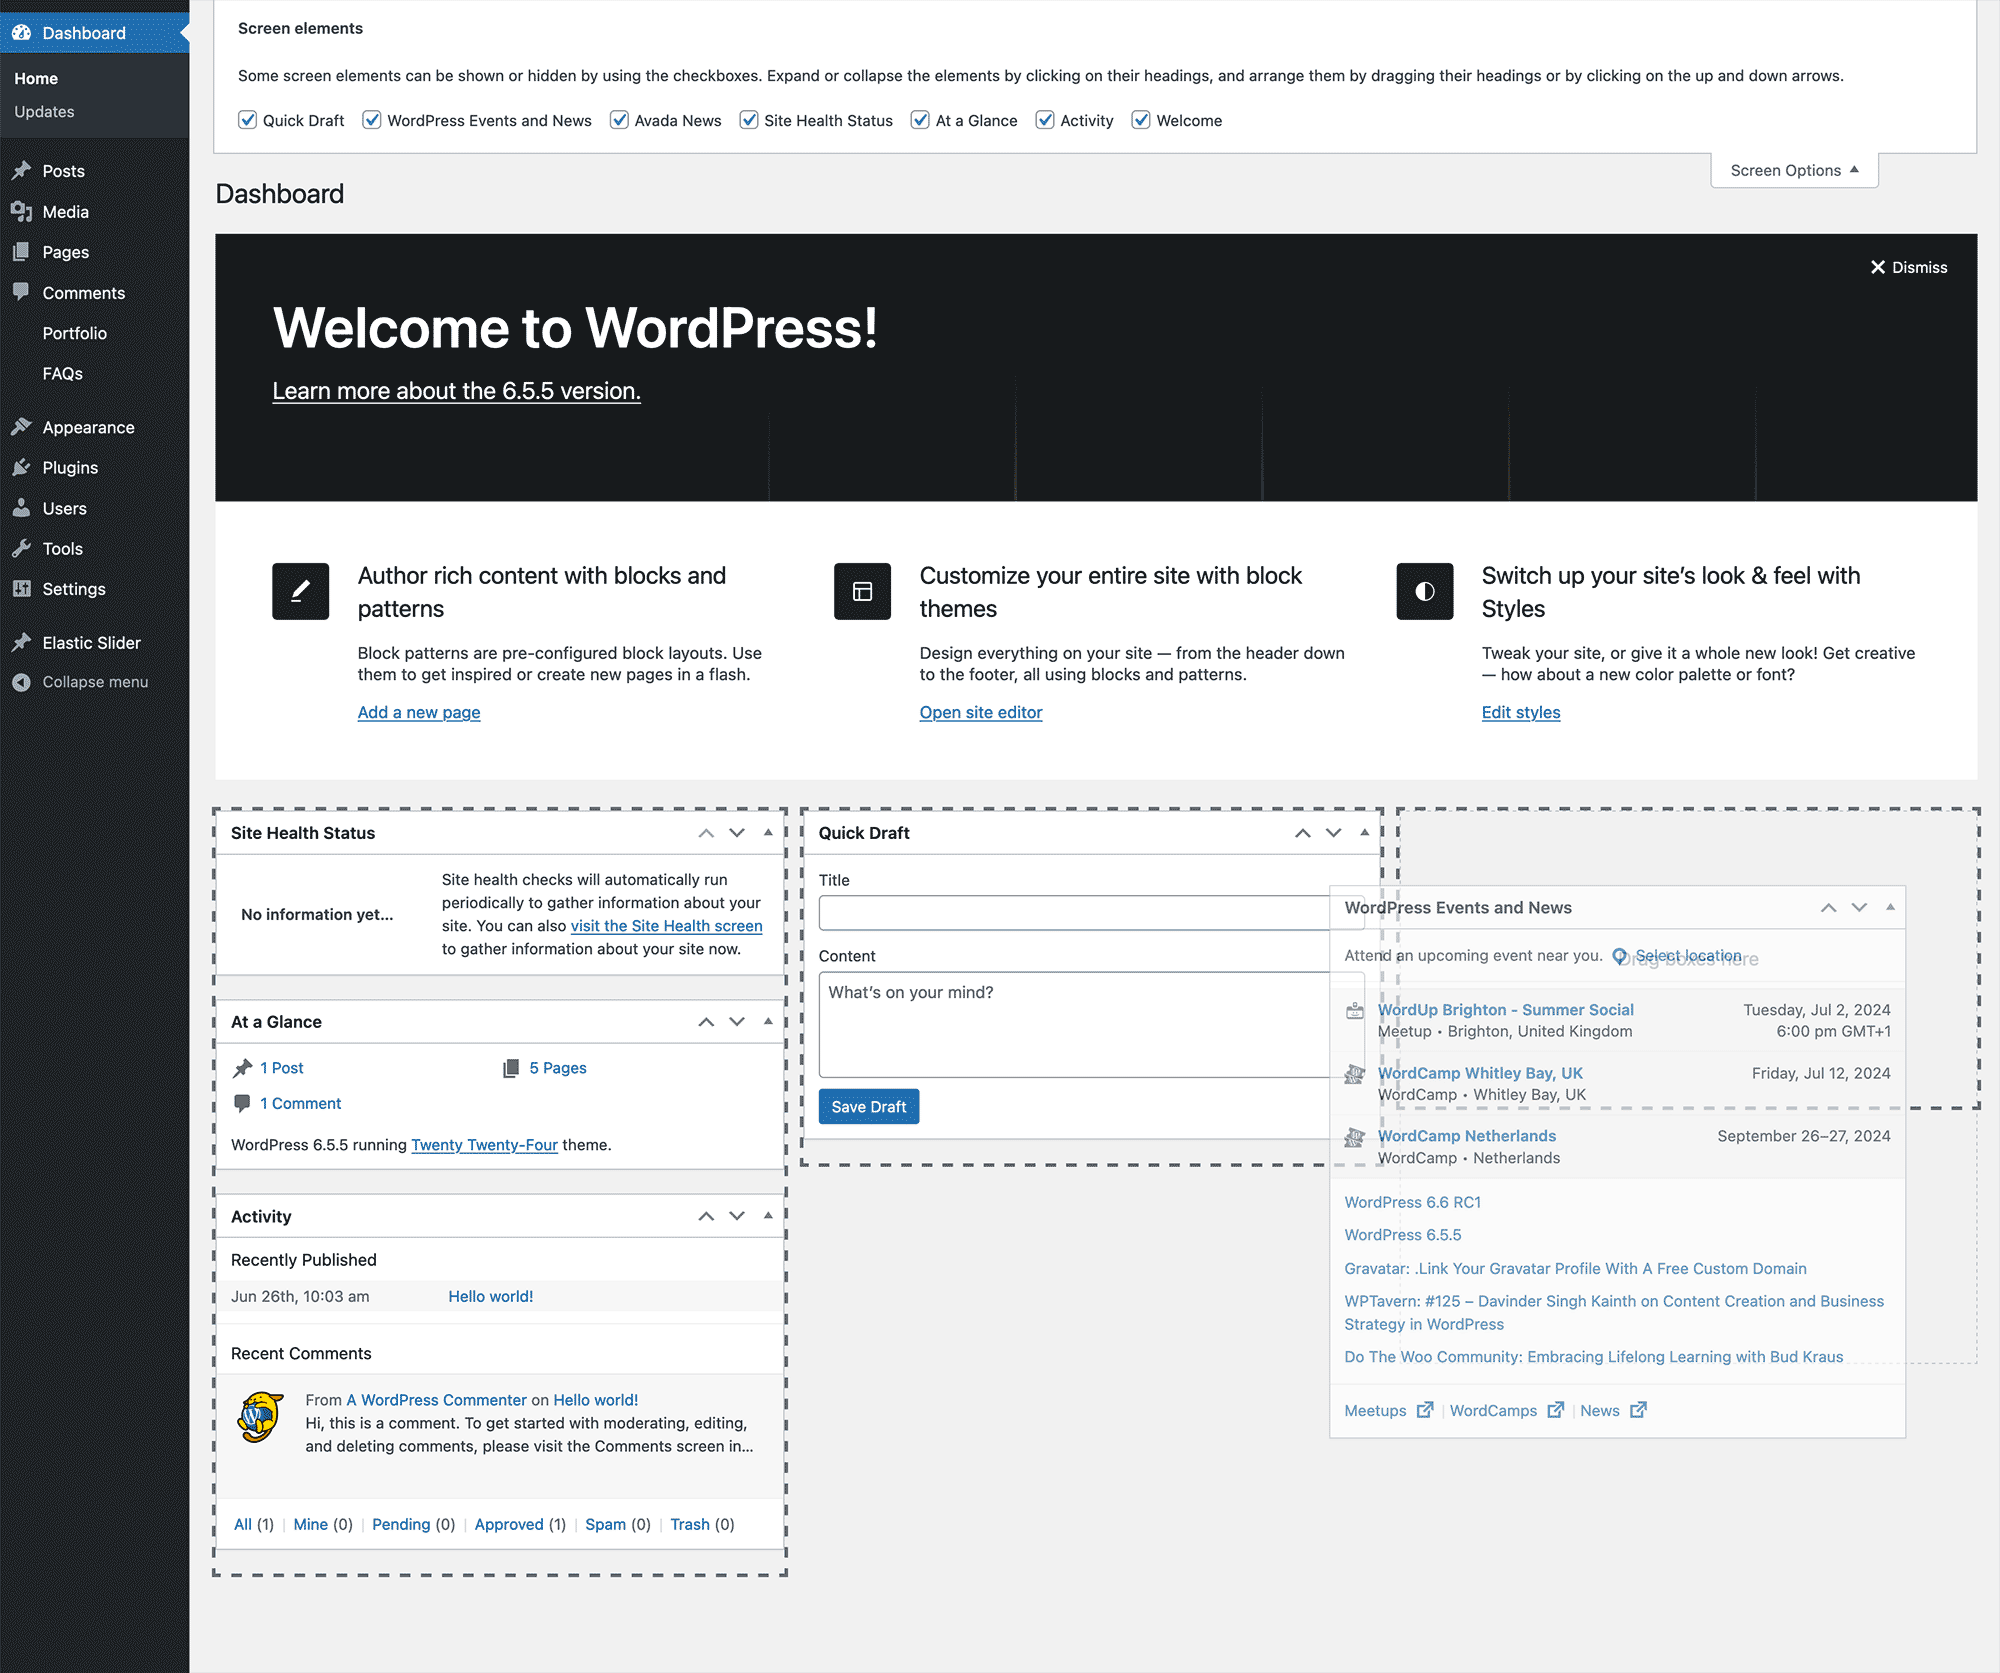The width and height of the screenshot is (2000, 1673).
Task: Toggle the Welcome checkbox off
Action: [1141, 120]
